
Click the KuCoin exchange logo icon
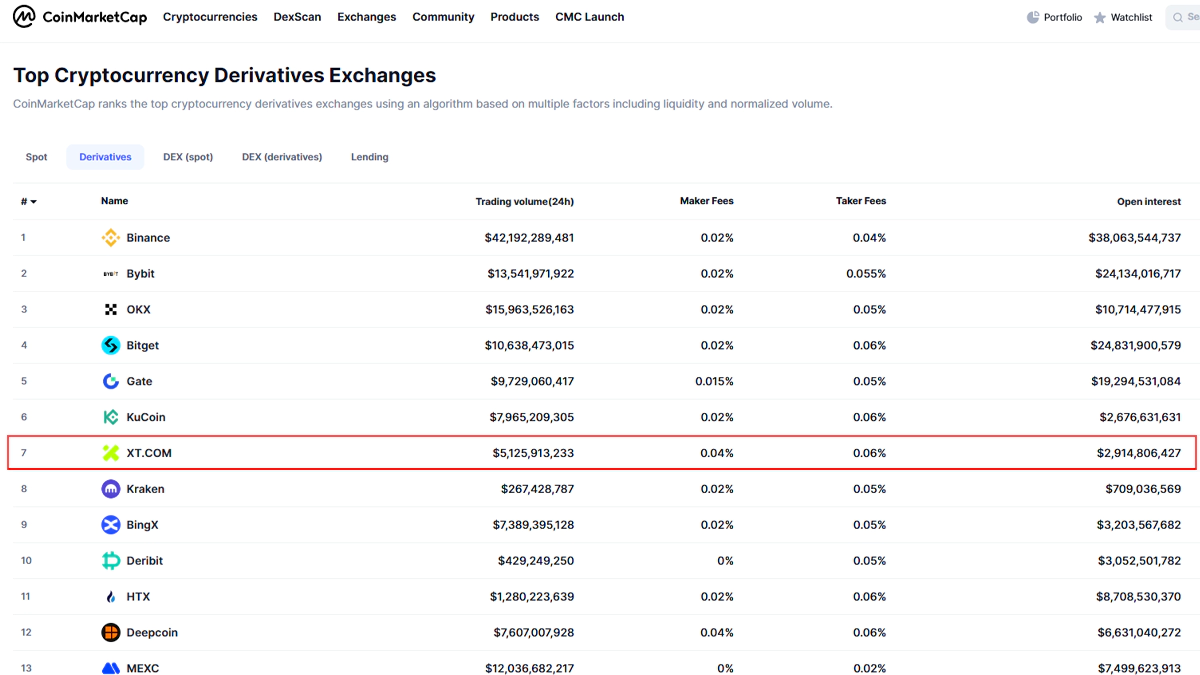(x=111, y=418)
